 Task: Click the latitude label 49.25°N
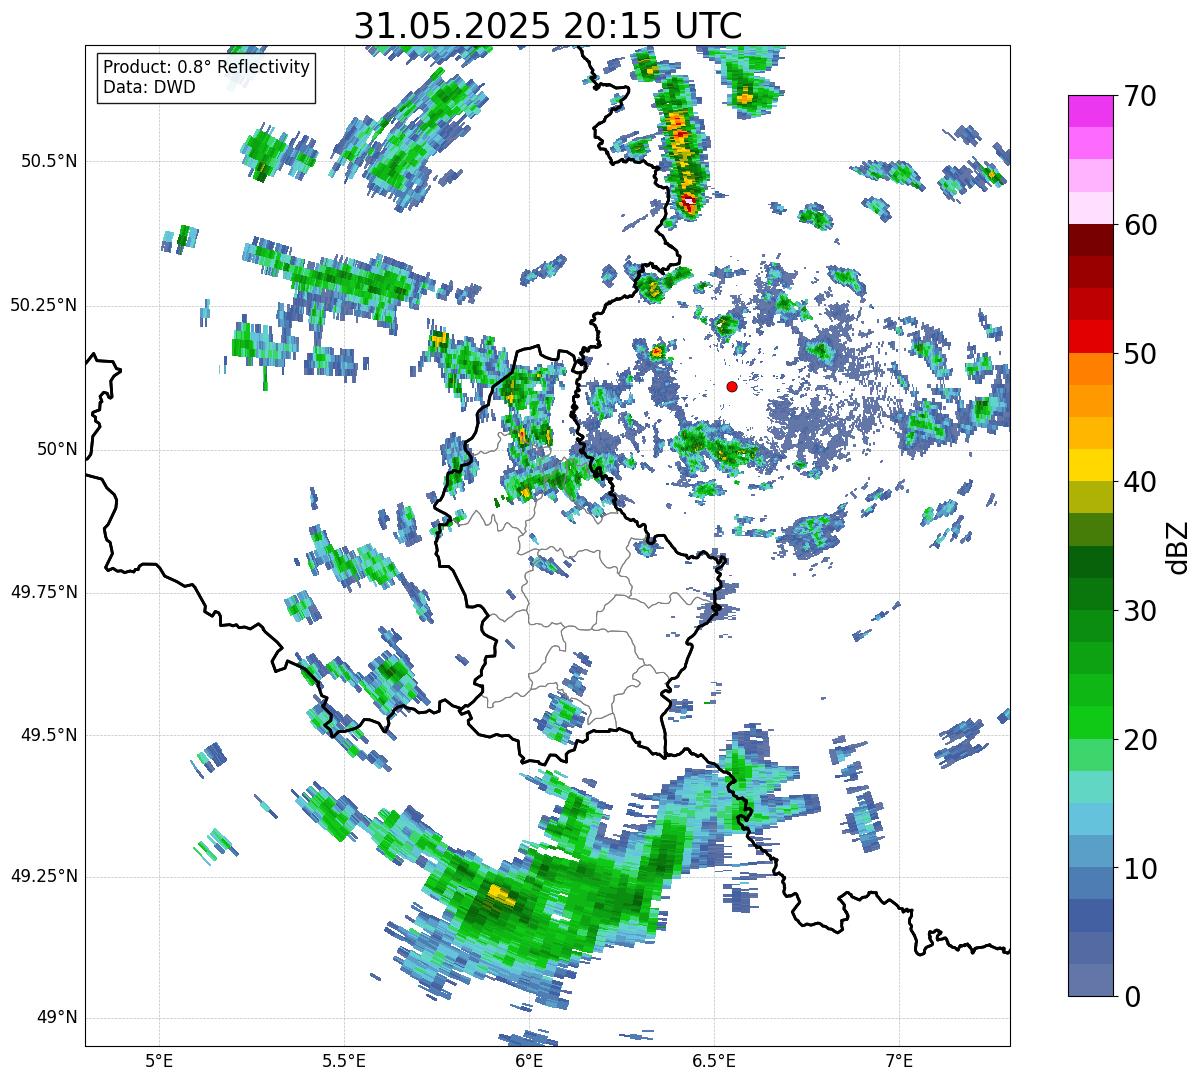44,876
